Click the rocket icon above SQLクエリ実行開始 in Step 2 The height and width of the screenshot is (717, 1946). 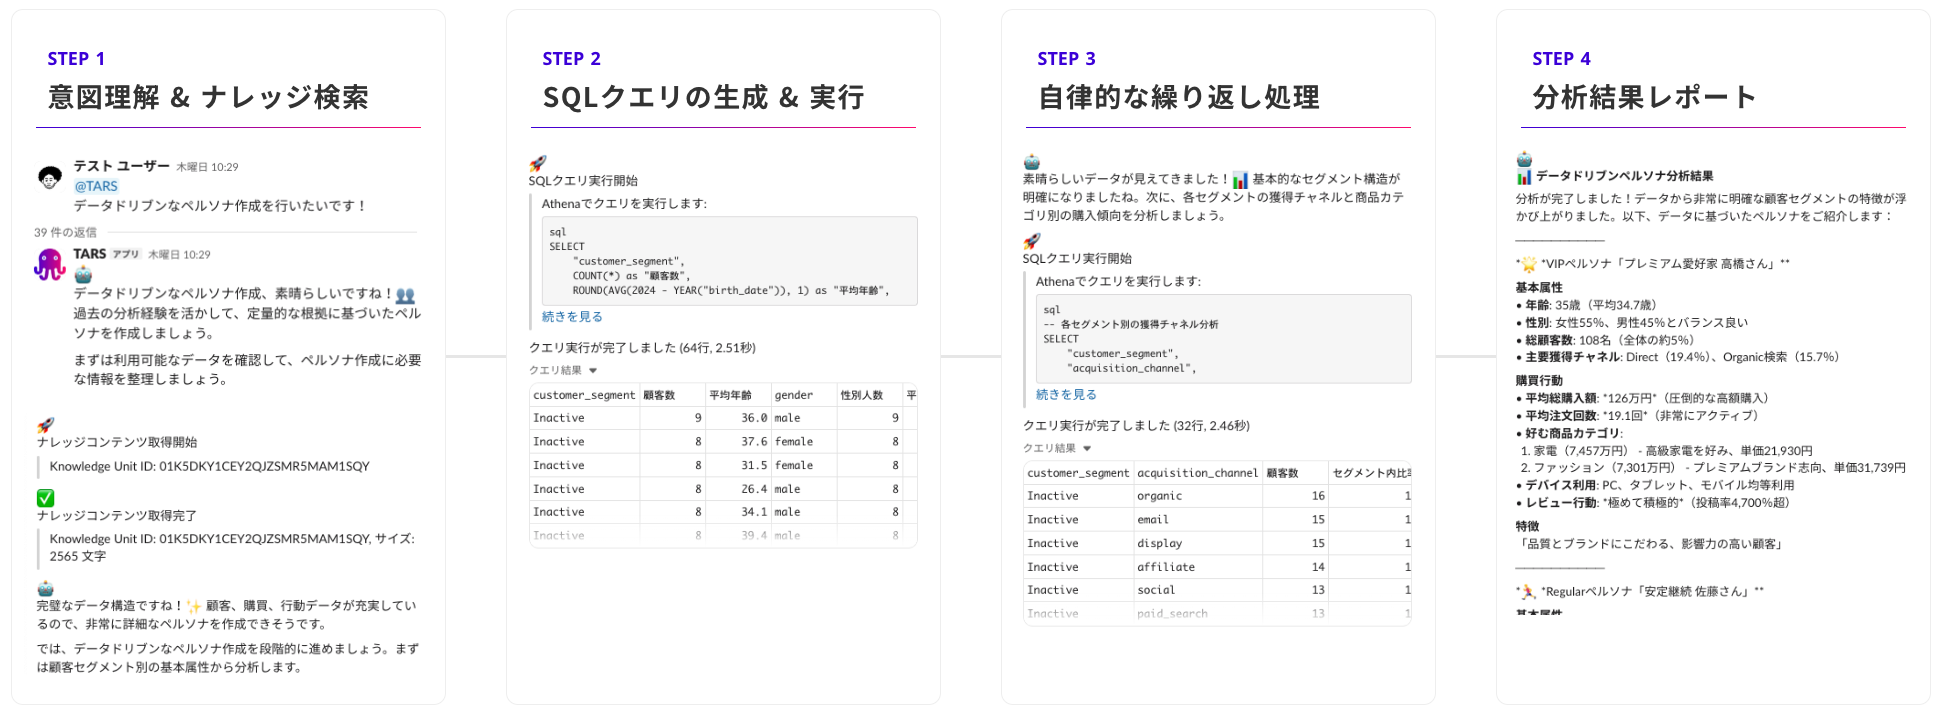537,163
